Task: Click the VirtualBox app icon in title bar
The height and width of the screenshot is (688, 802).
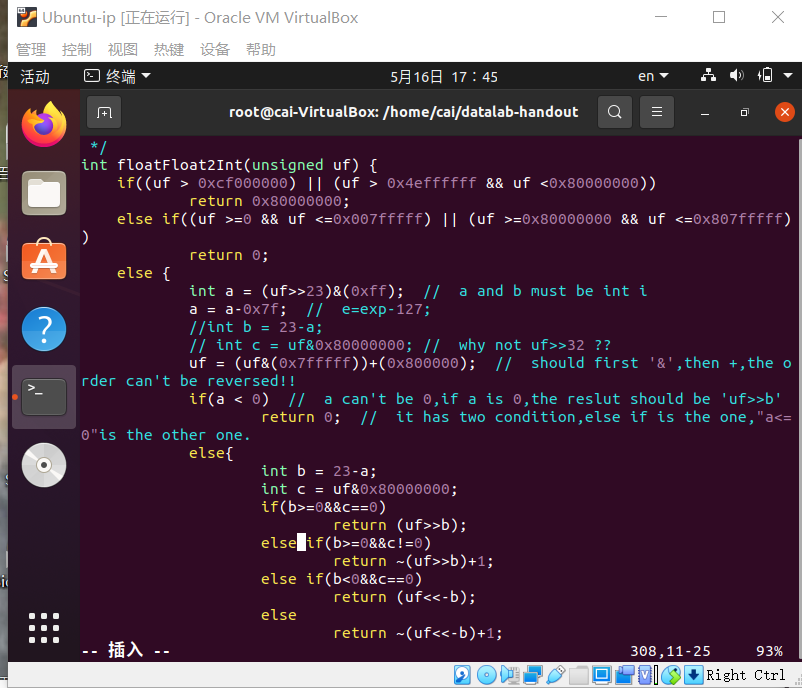Action: [27, 17]
